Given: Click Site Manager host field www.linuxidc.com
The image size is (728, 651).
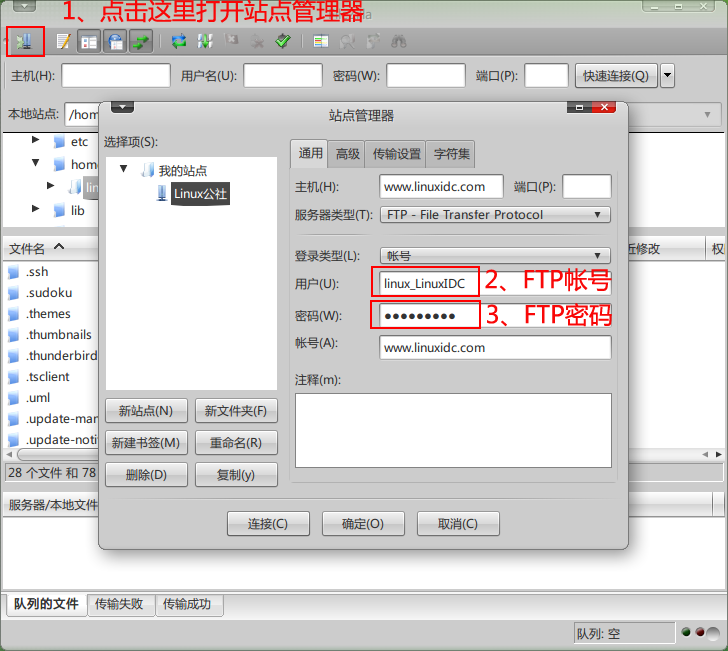Looking at the screenshot, I should tap(441, 187).
